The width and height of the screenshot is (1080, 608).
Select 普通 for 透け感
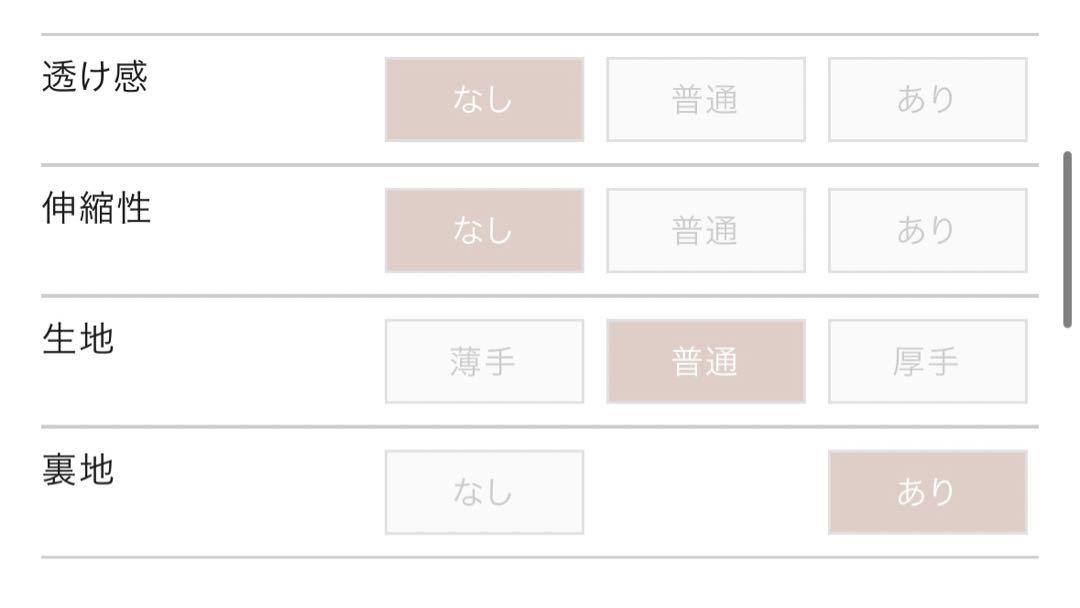tap(706, 100)
